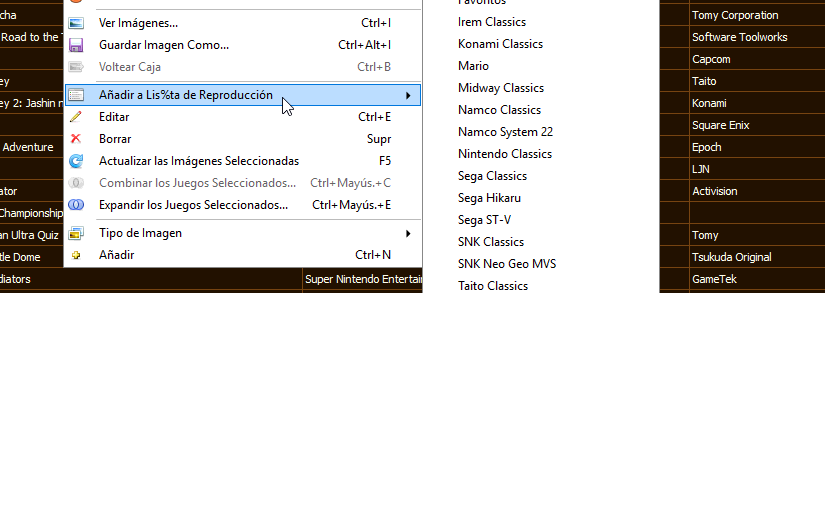Click the Capcom publisher cell

tap(757, 59)
